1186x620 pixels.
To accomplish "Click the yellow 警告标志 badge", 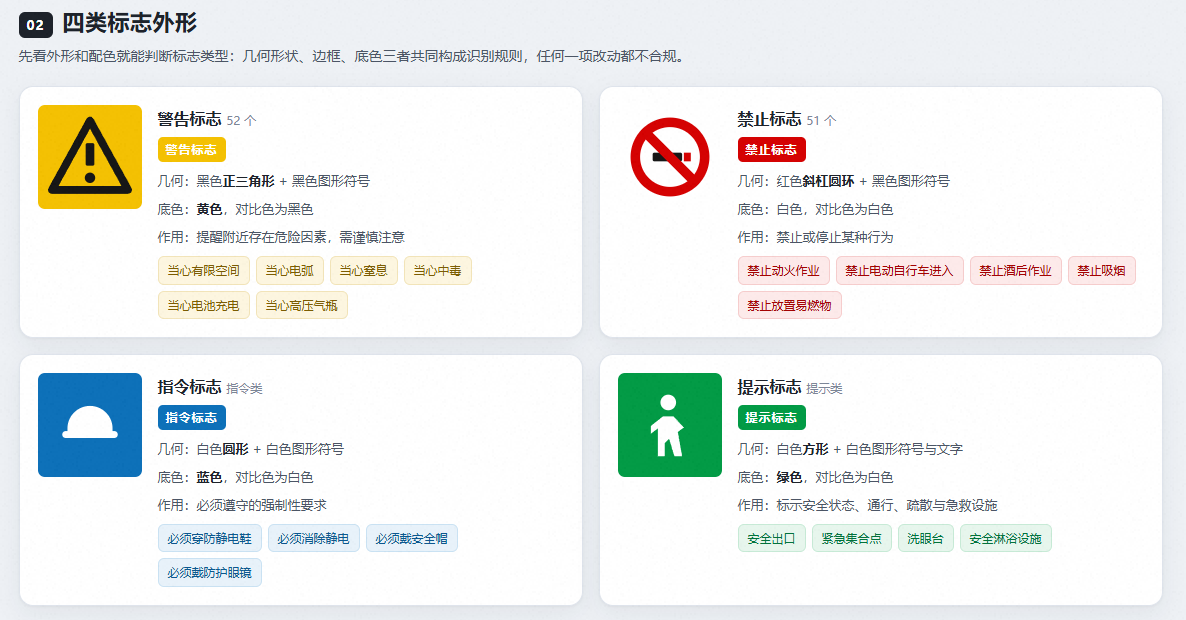I will 191,150.
